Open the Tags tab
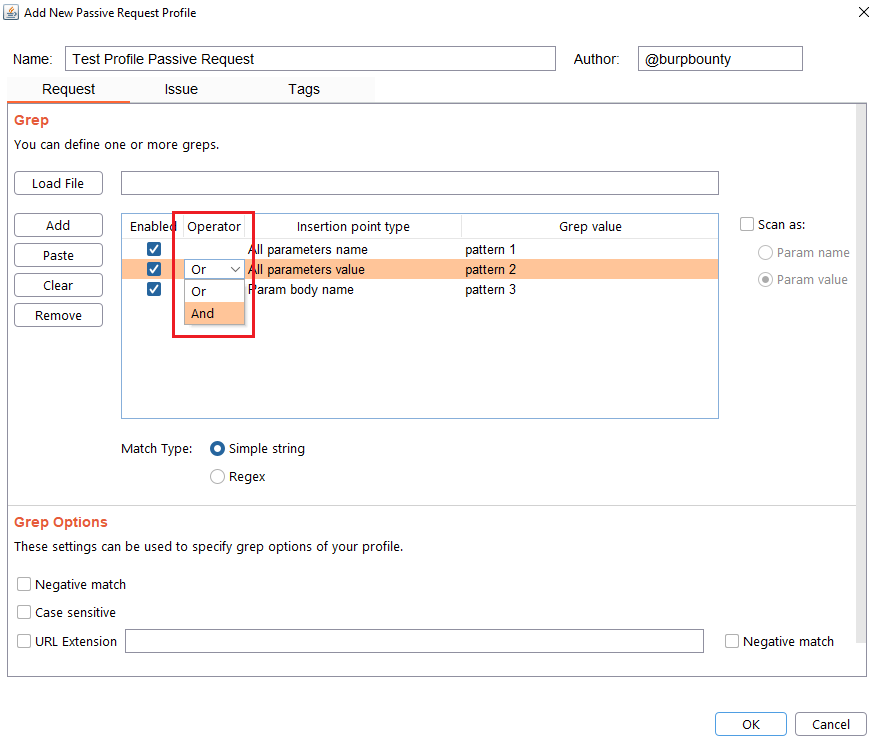Image resolution: width=873 pixels, height=741 pixels. [304, 89]
